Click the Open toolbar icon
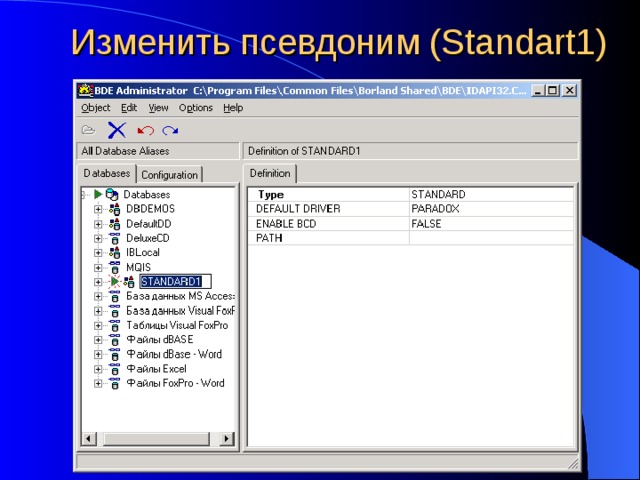This screenshot has width=640, height=480. [x=88, y=130]
